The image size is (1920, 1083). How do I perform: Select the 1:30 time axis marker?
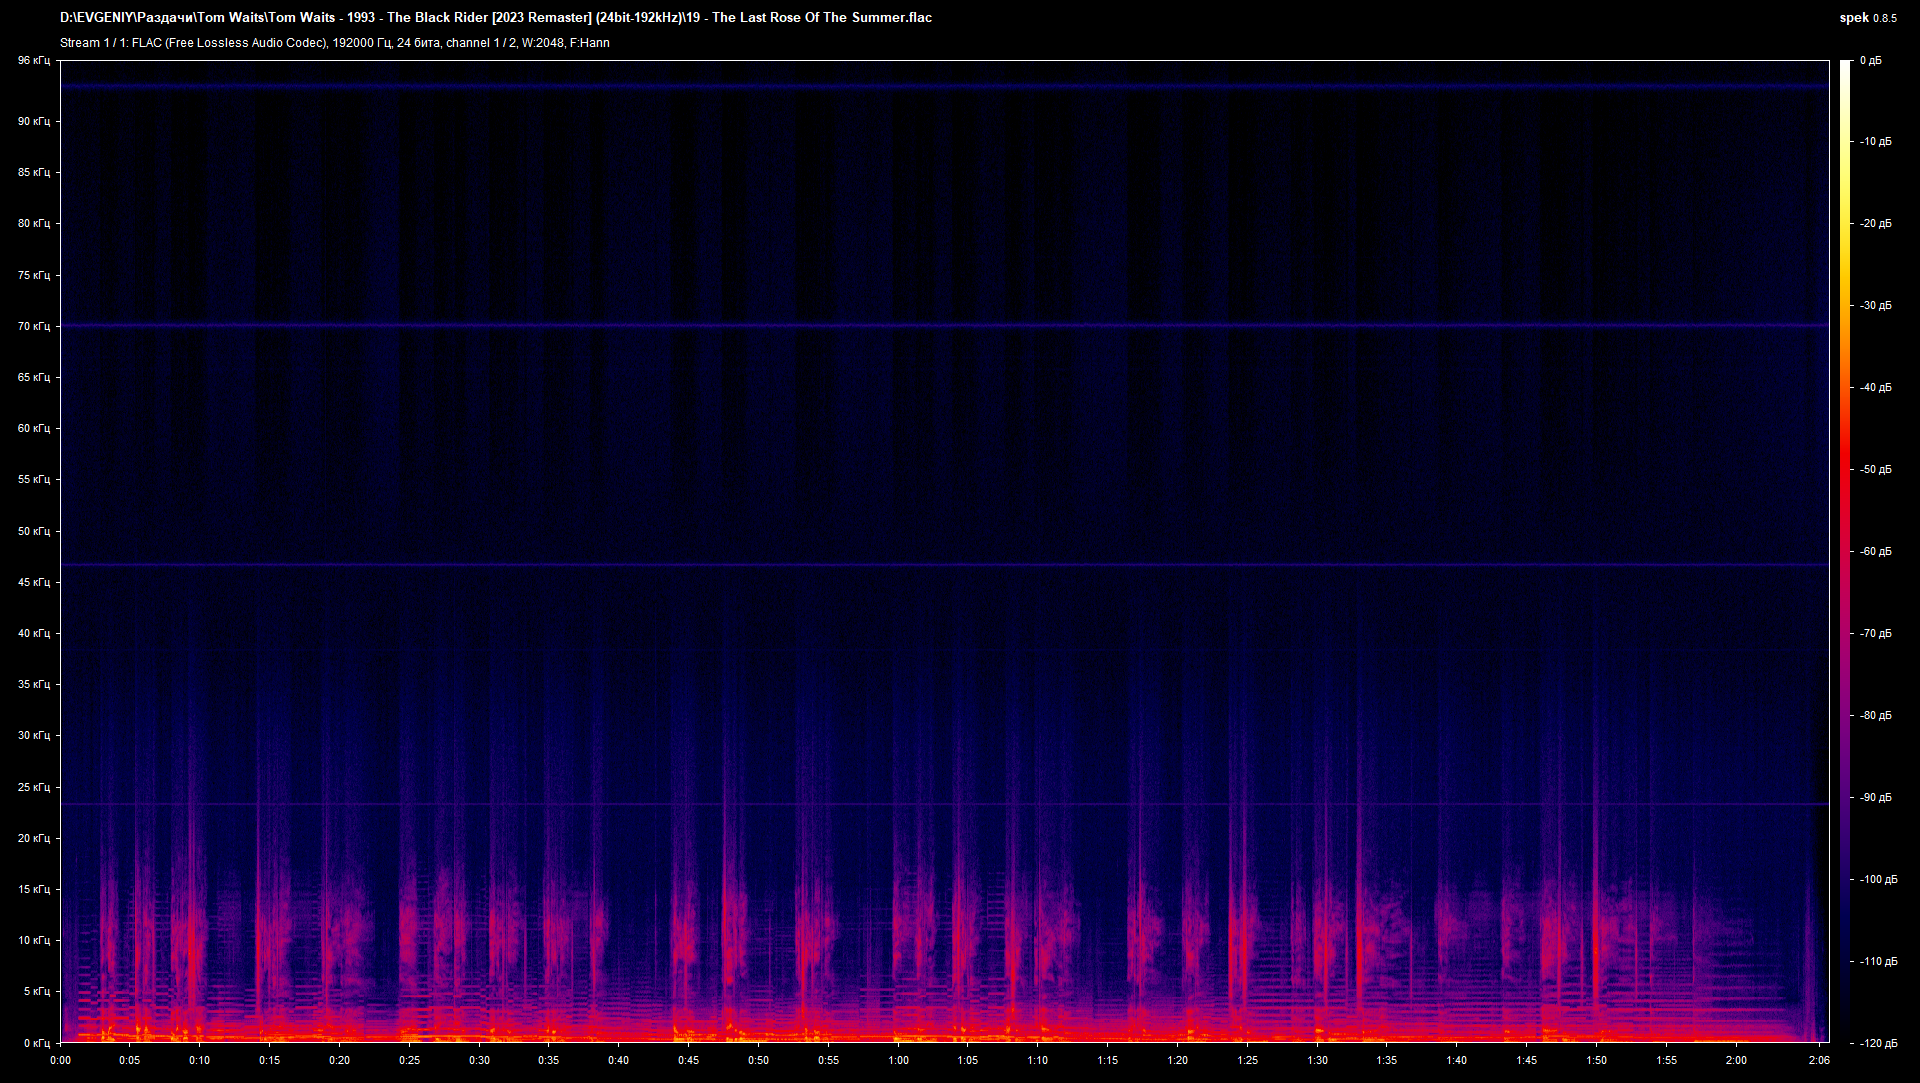click(x=1317, y=1060)
